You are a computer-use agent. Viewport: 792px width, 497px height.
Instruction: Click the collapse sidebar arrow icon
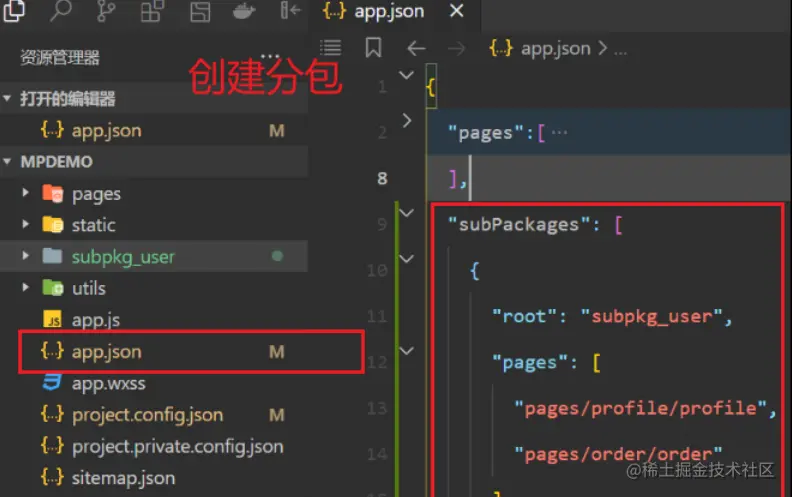[x=290, y=10]
